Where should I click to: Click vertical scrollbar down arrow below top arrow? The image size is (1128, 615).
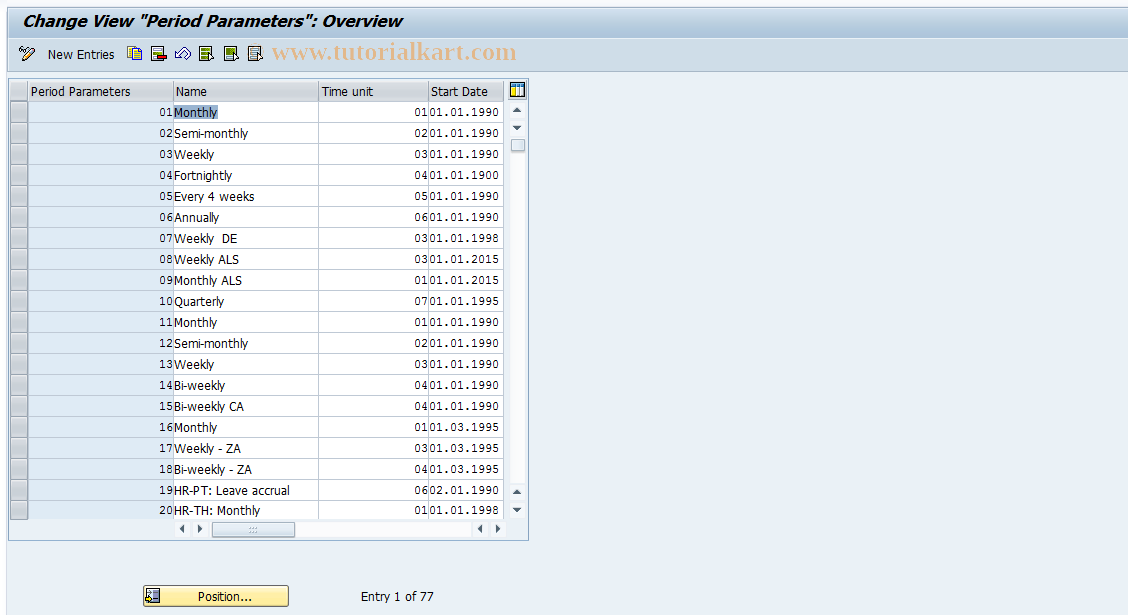(x=517, y=128)
